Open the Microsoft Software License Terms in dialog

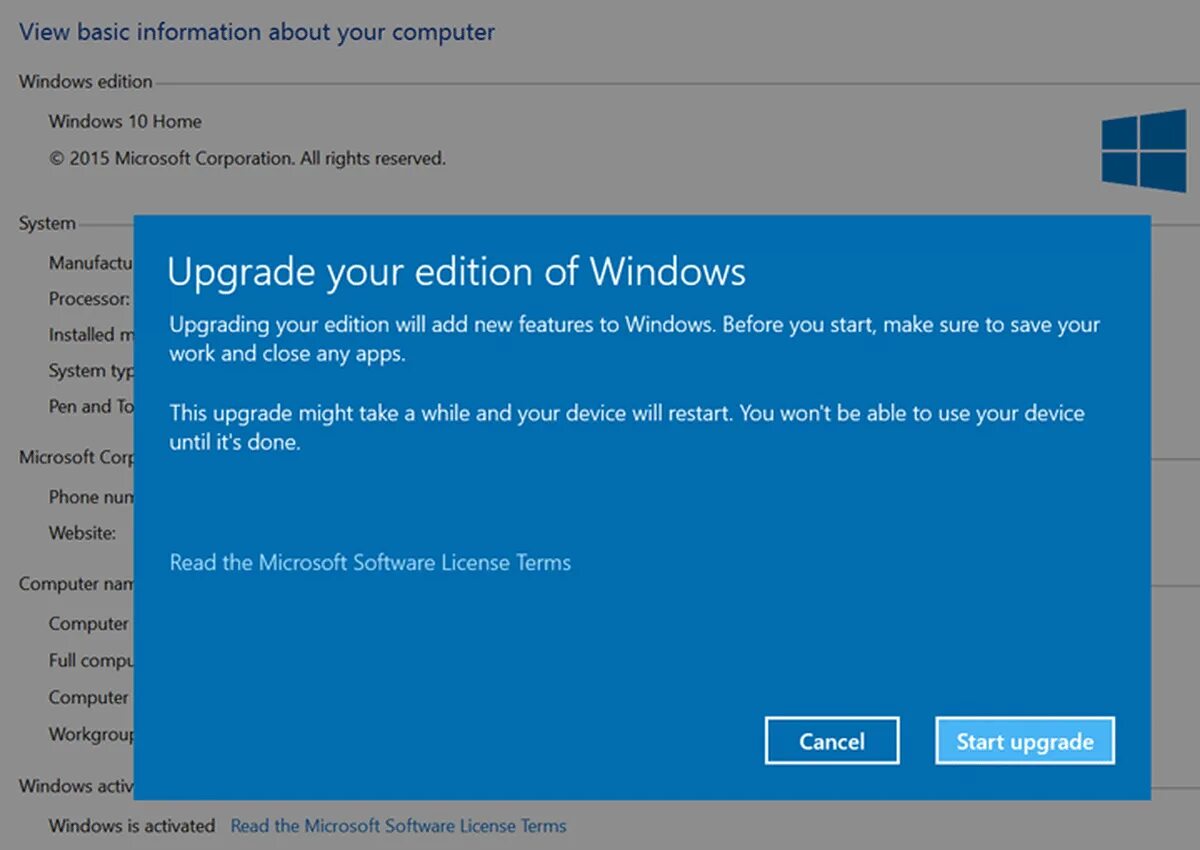click(370, 562)
